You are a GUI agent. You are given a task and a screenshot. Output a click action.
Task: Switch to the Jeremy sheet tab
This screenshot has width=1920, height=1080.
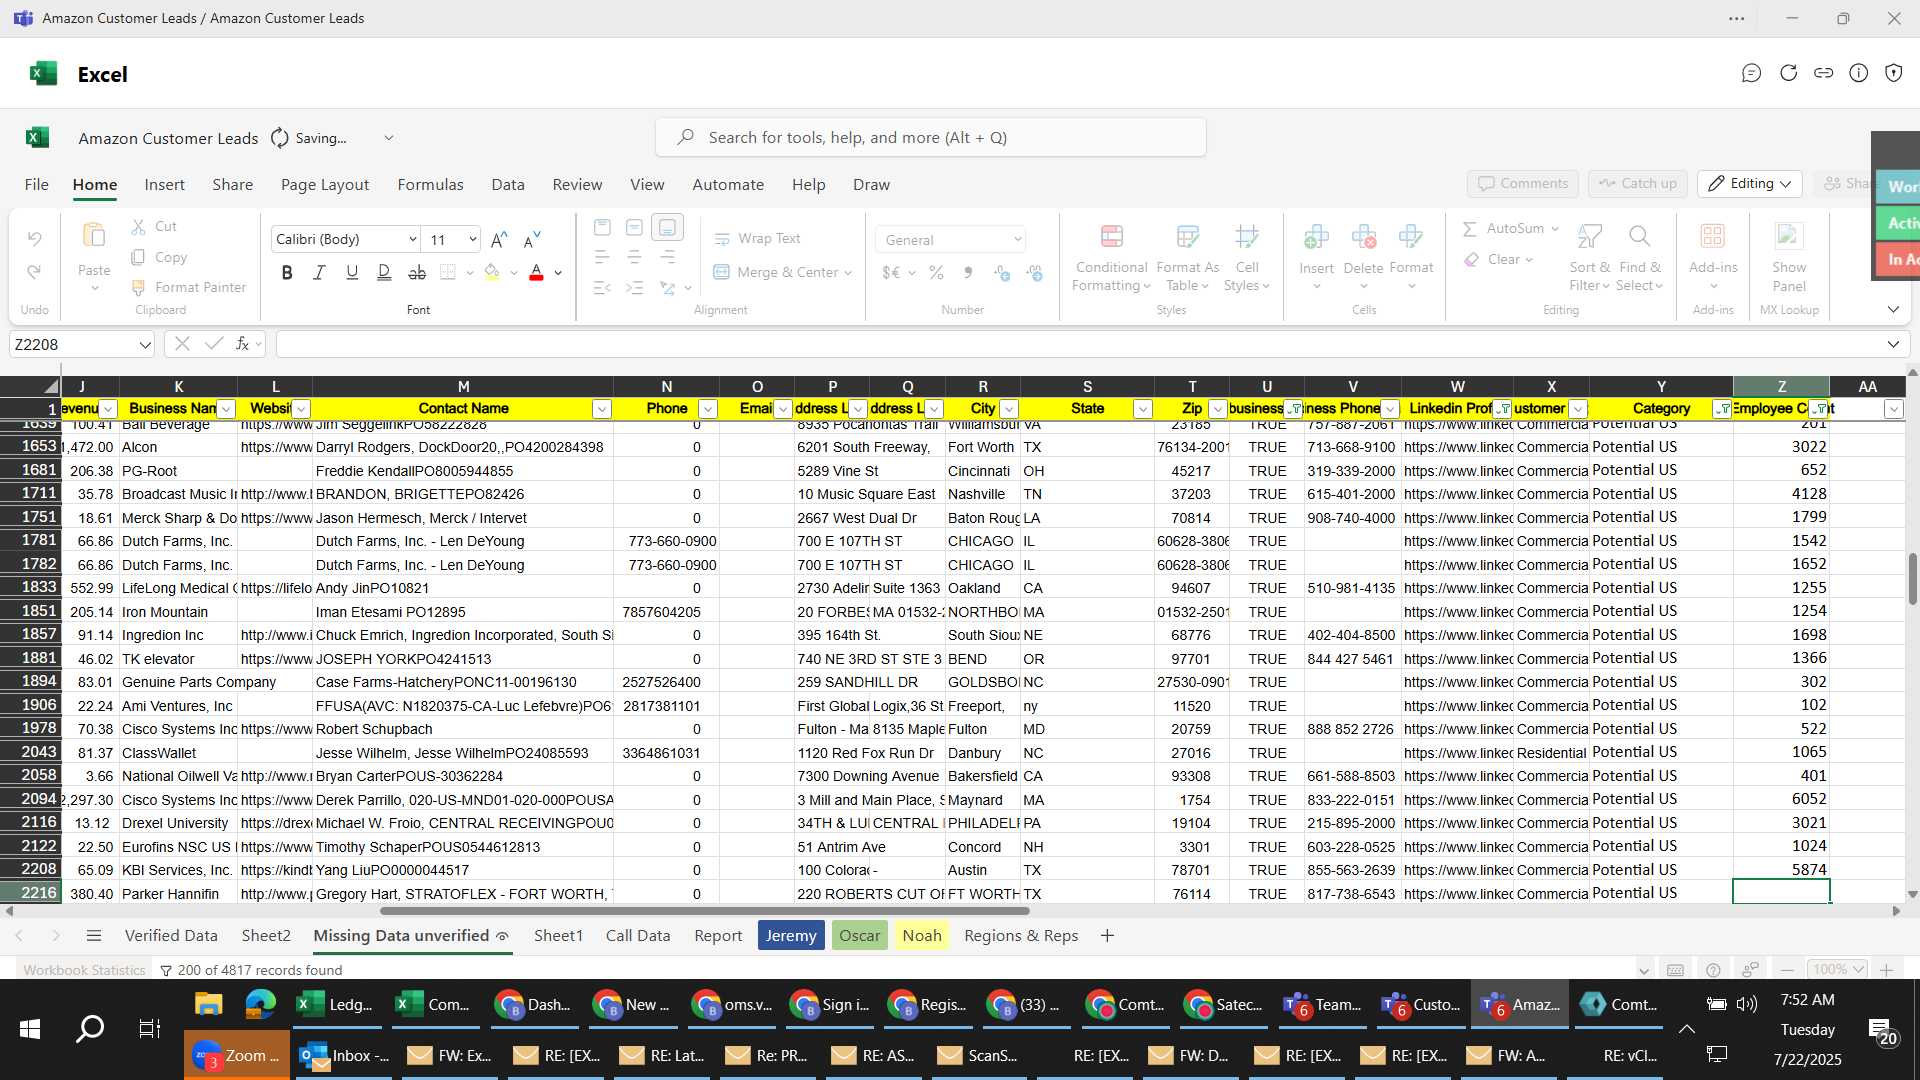click(791, 935)
